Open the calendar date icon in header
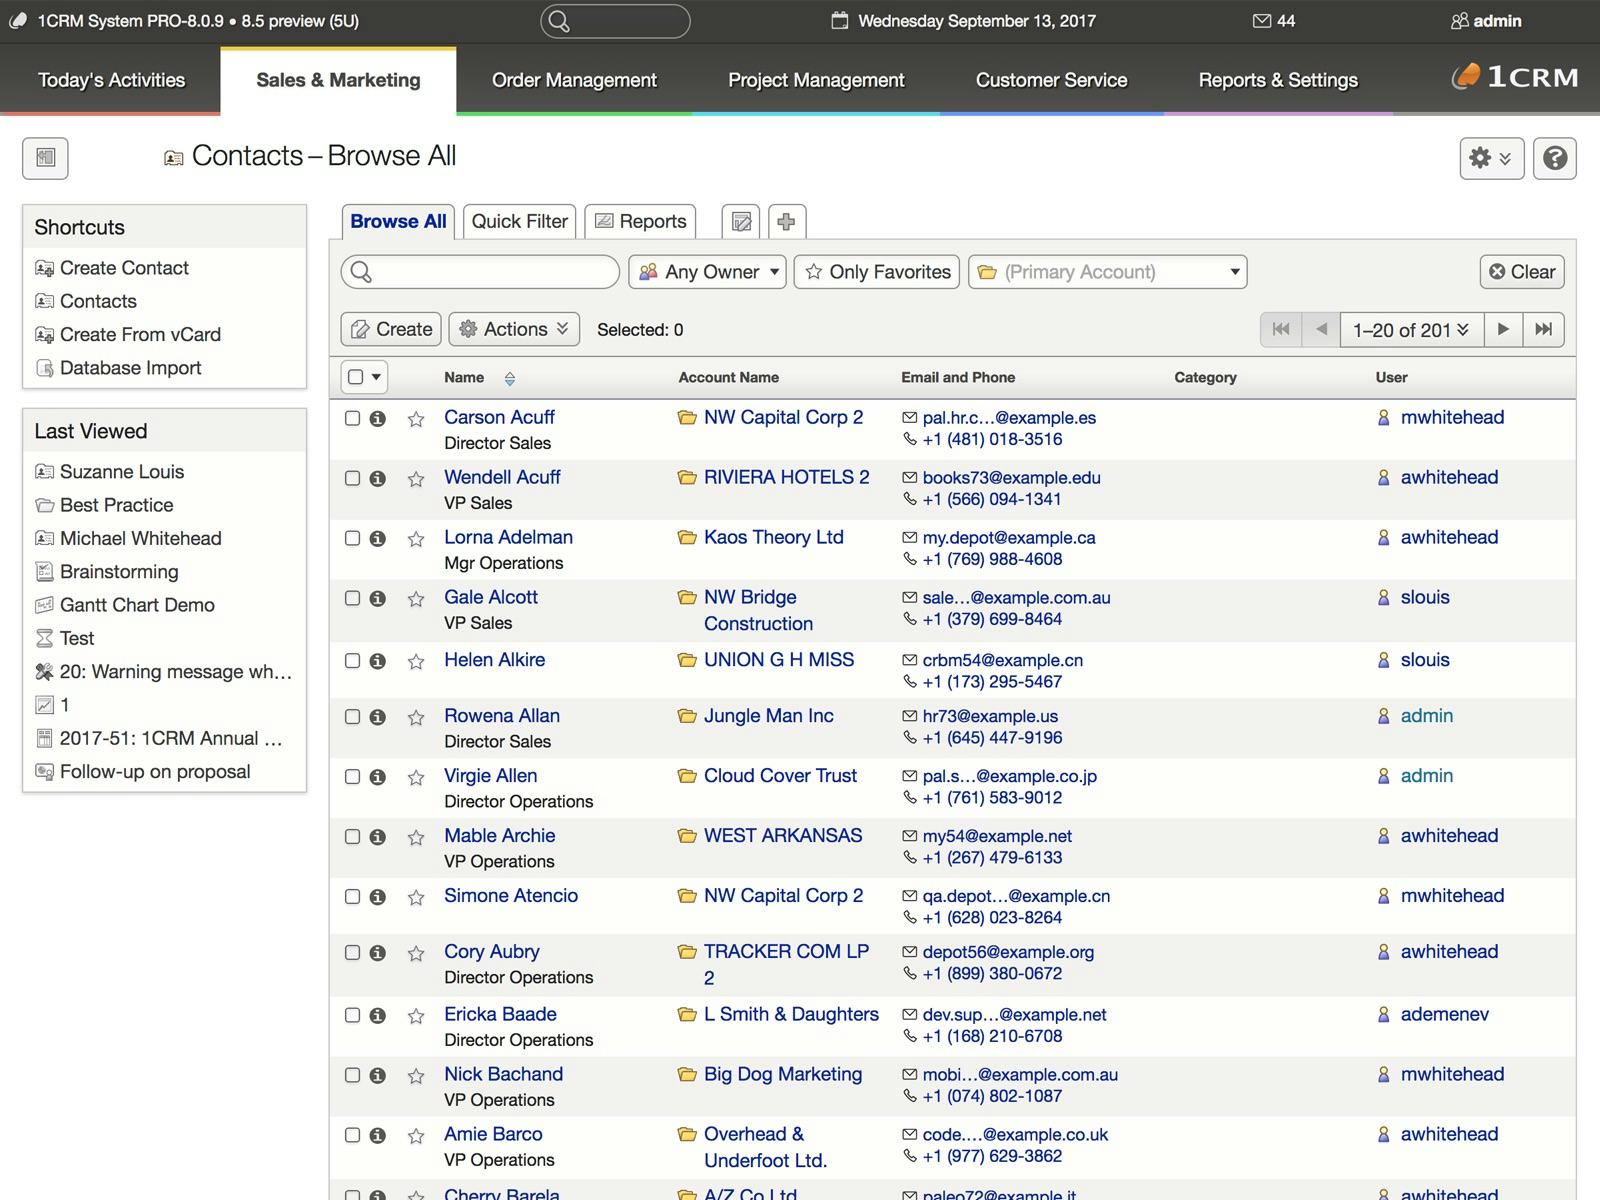This screenshot has height=1200, width=1600. click(x=840, y=21)
